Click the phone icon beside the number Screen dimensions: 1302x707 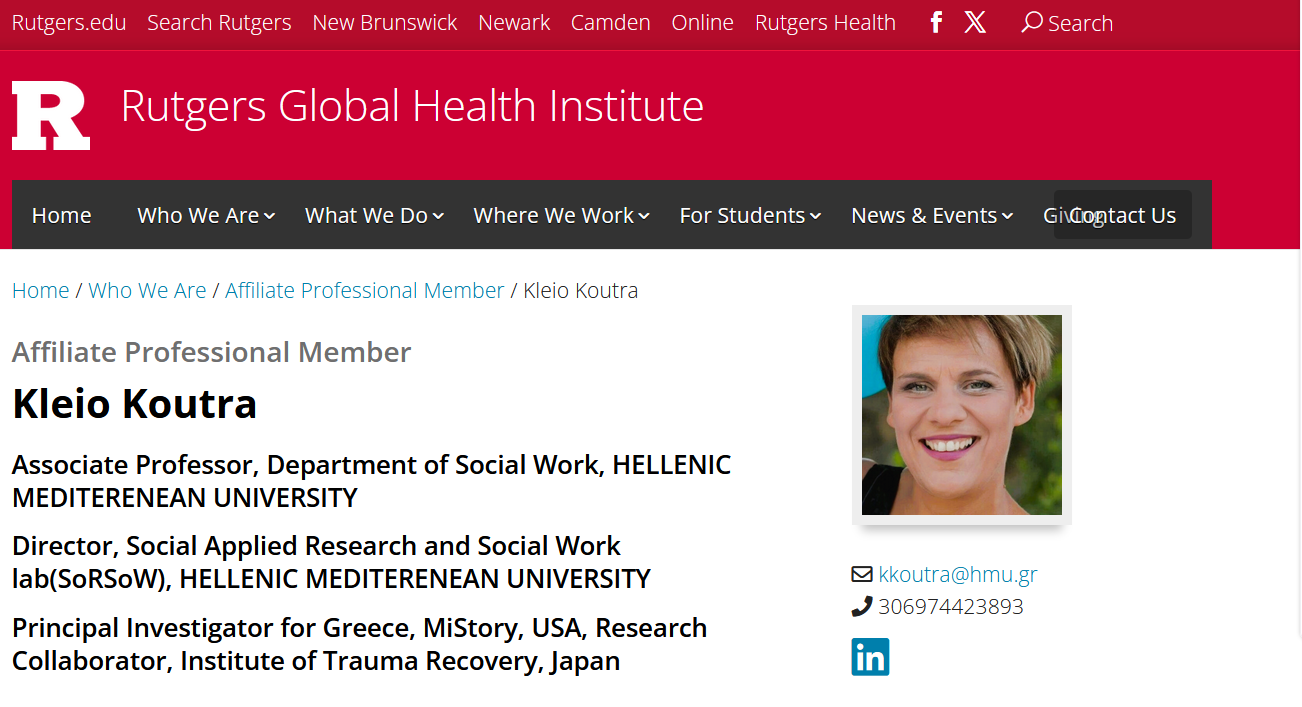pos(862,606)
